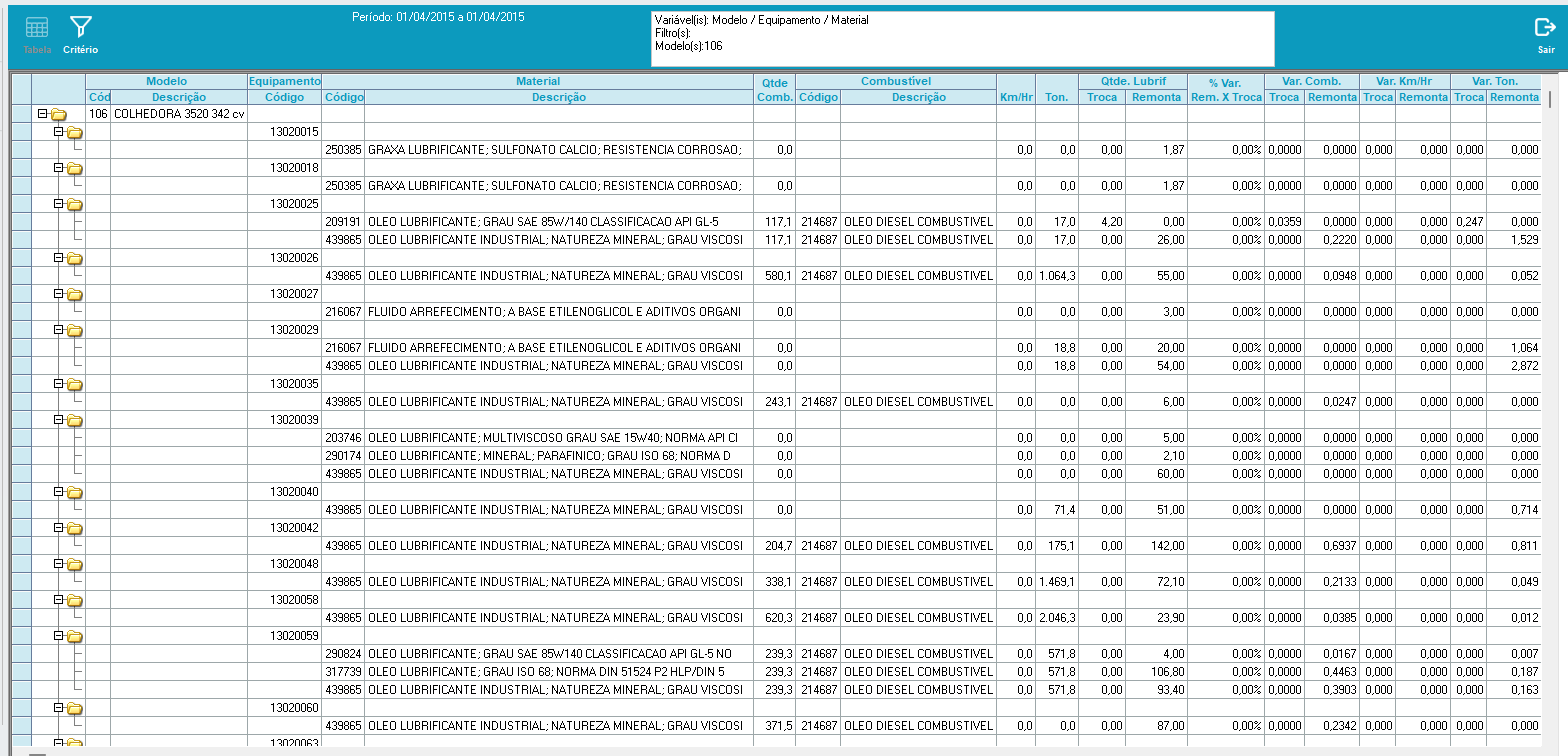This screenshot has width=1568, height=756.
Task: Click folder icon beside equipment 13020018
Action: click(74, 168)
